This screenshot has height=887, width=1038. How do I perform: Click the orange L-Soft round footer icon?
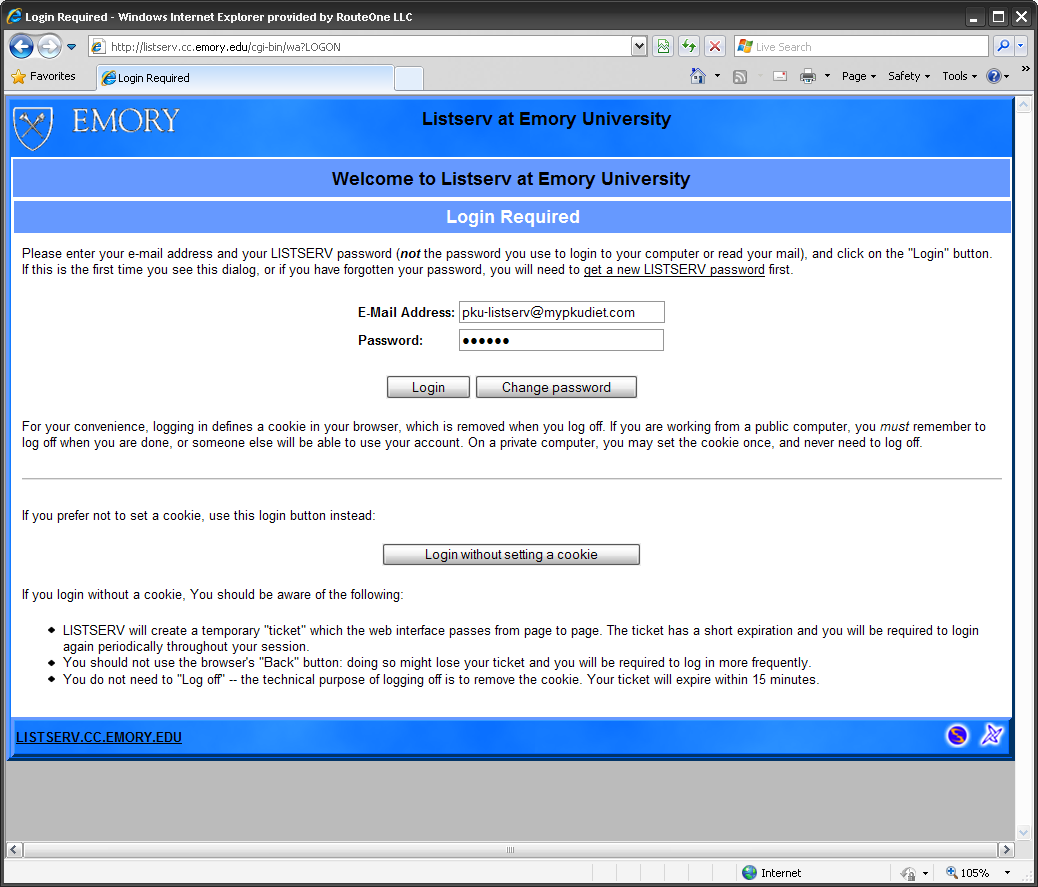(x=957, y=735)
